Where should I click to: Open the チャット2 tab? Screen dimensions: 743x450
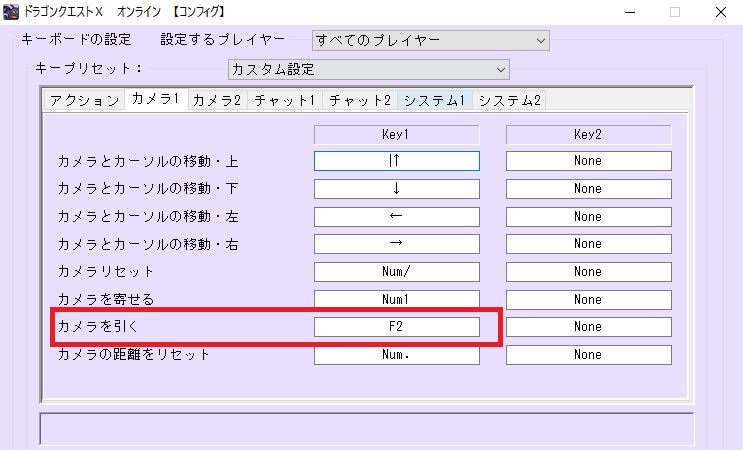click(360, 100)
